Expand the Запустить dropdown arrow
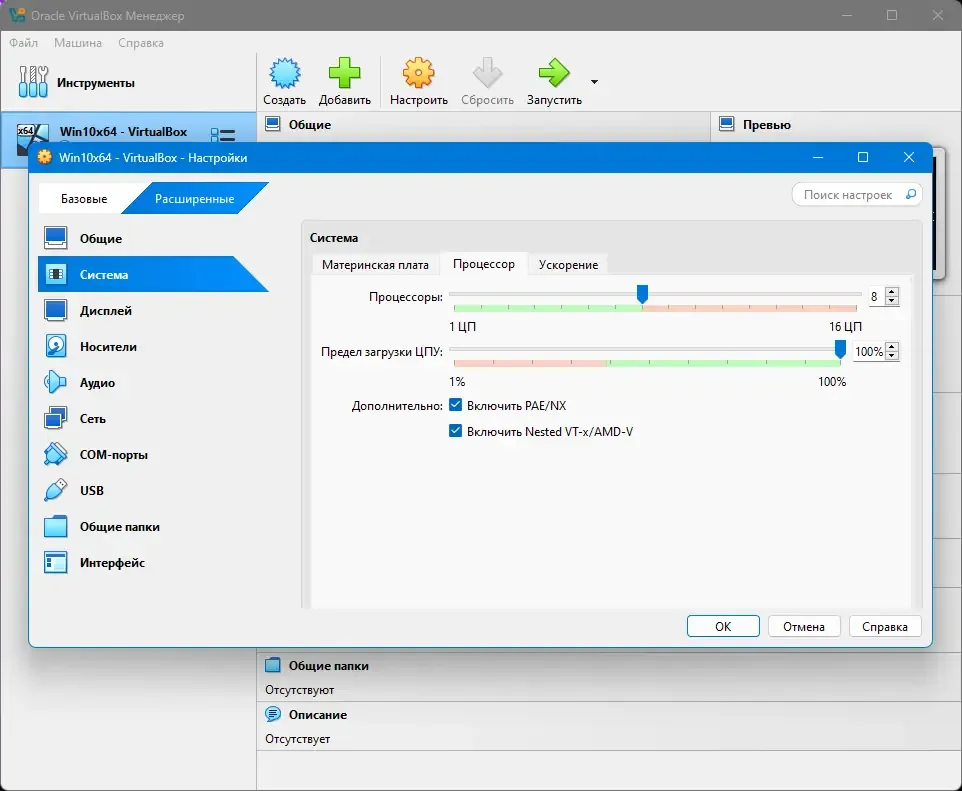Viewport: 962px width, 791px height. [x=594, y=82]
